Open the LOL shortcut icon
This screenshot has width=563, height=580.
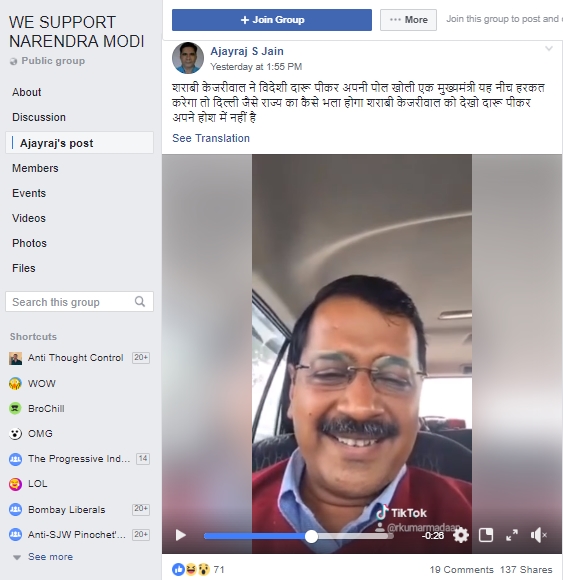click(x=15, y=483)
